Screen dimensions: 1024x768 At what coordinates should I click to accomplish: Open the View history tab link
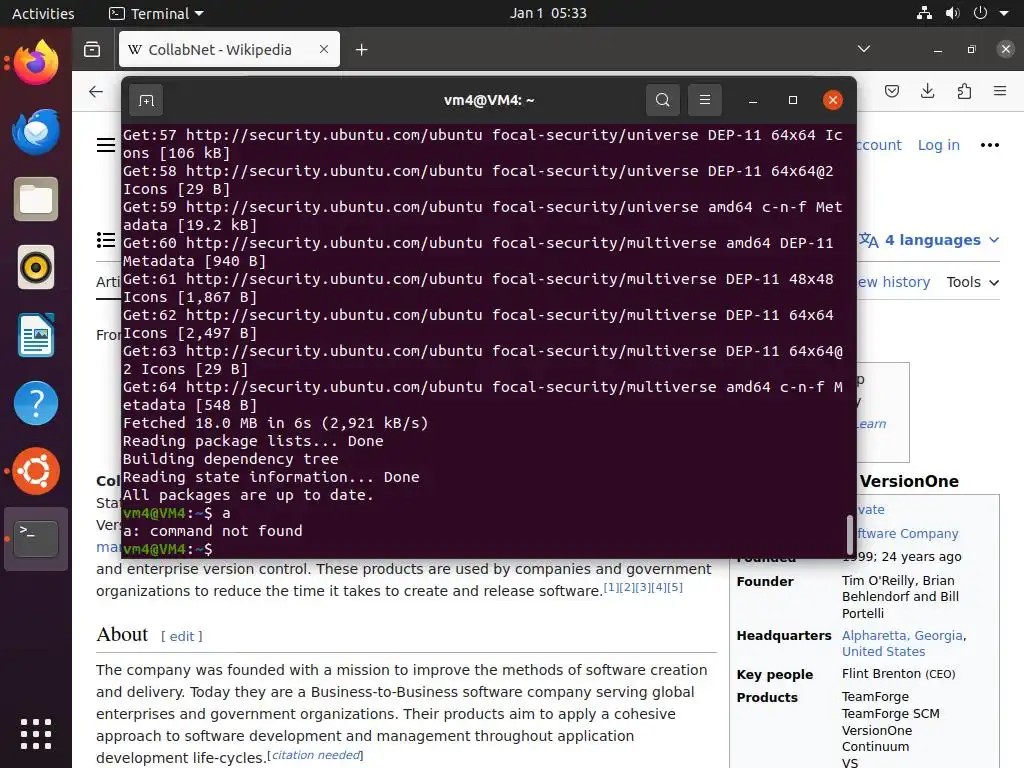(x=893, y=282)
